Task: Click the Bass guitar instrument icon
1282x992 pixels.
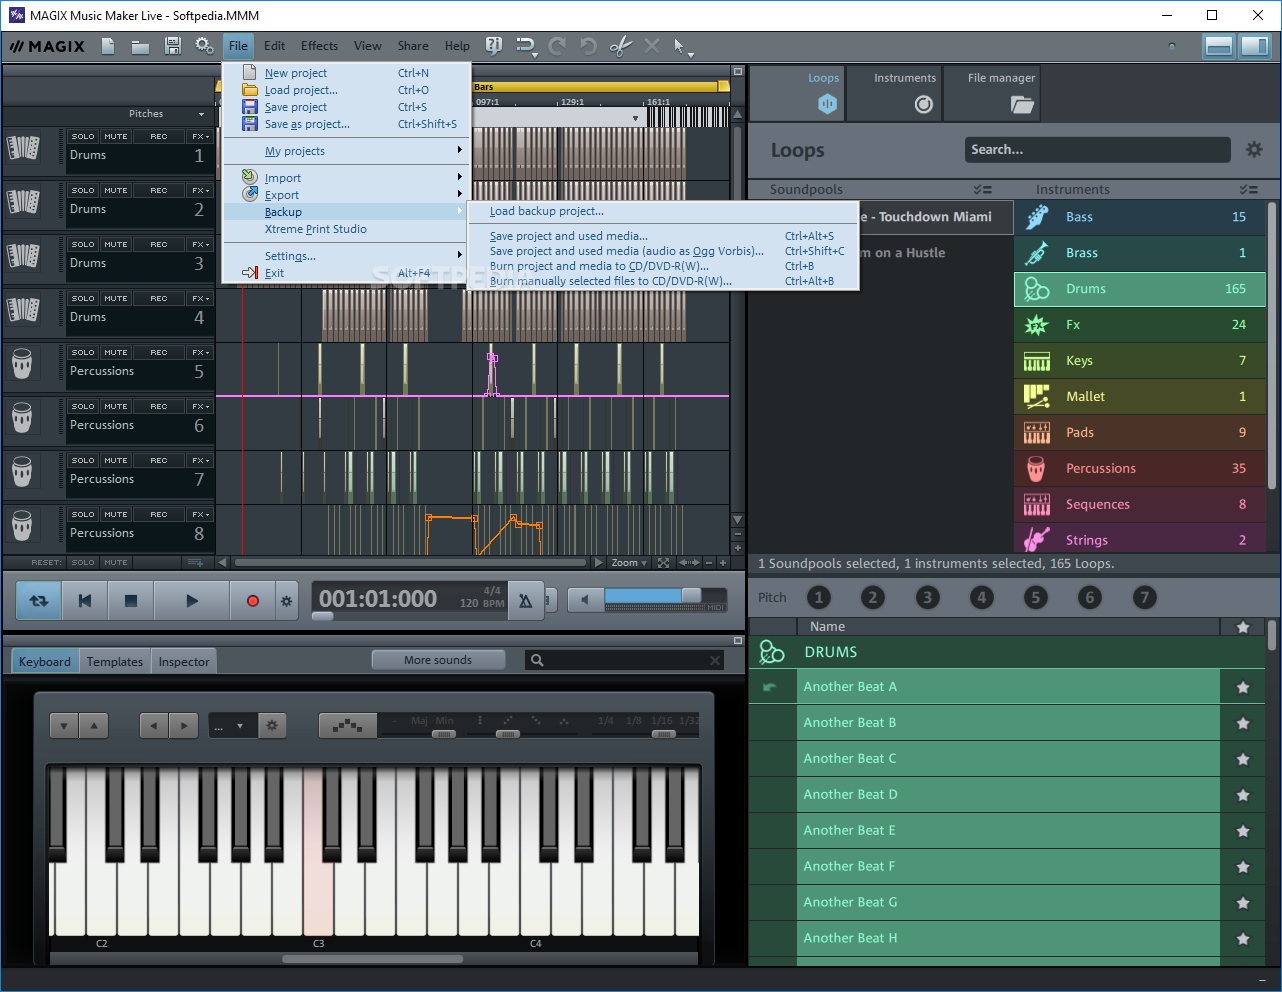Action: coord(1037,217)
